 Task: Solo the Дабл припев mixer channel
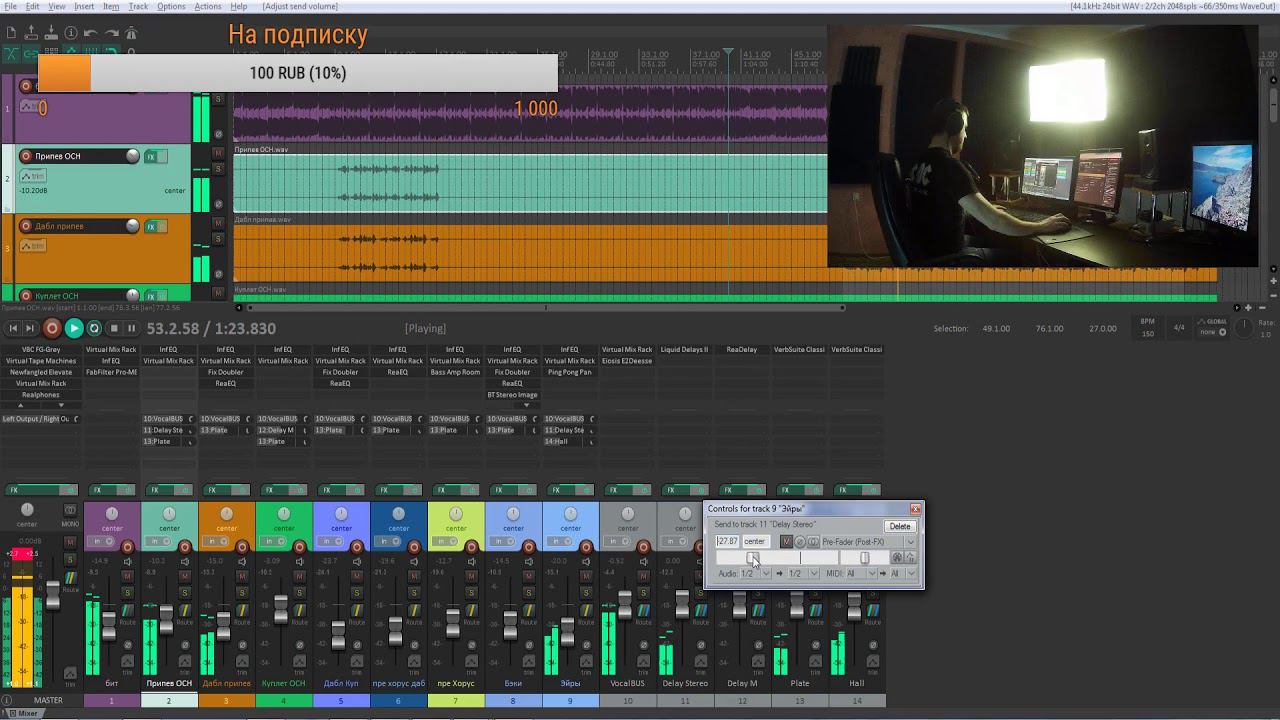coord(241,594)
